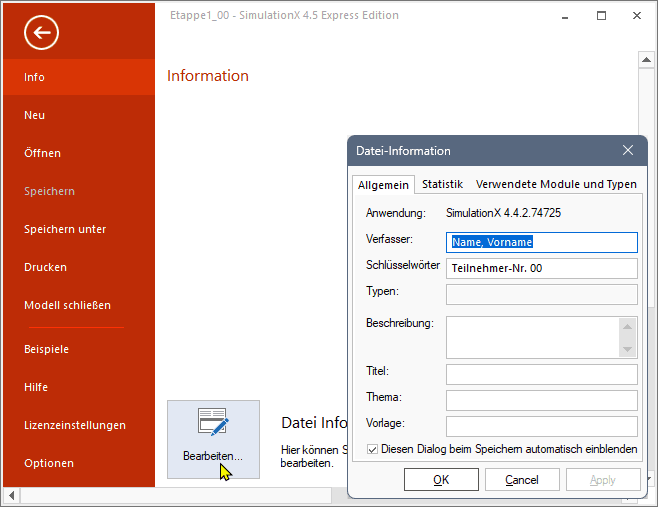This screenshot has height=507, width=658.
Task: Click the back arrow circle icon
Action: tap(41, 33)
